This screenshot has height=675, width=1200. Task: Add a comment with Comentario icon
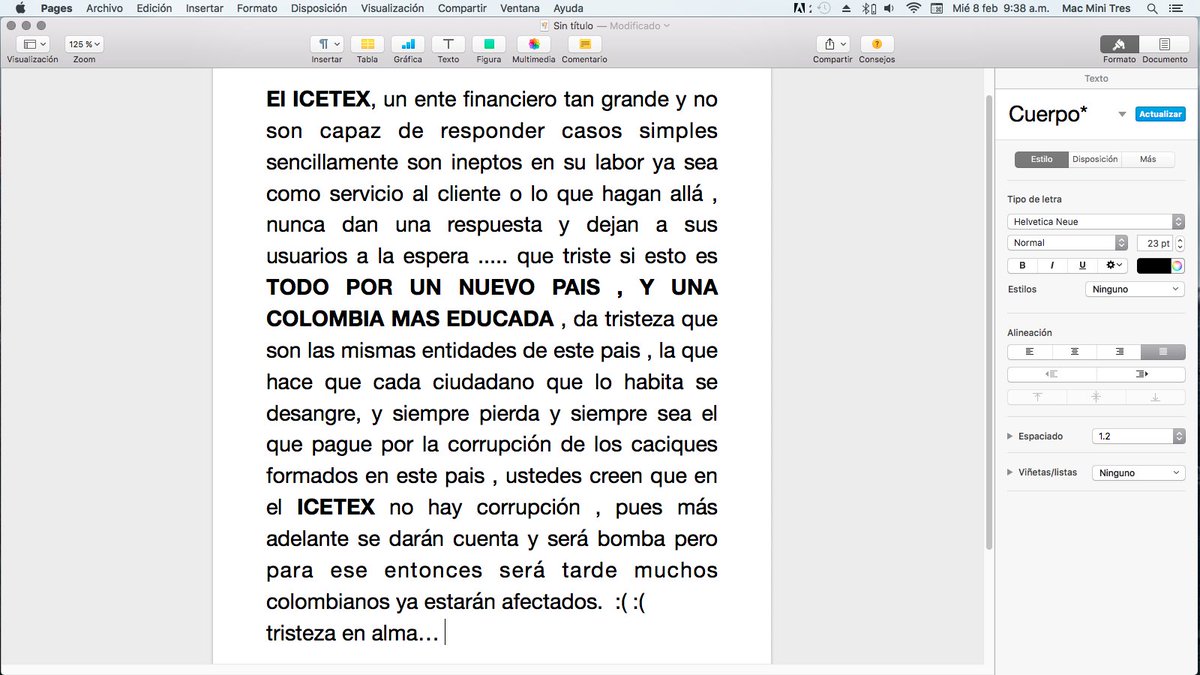click(584, 44)
